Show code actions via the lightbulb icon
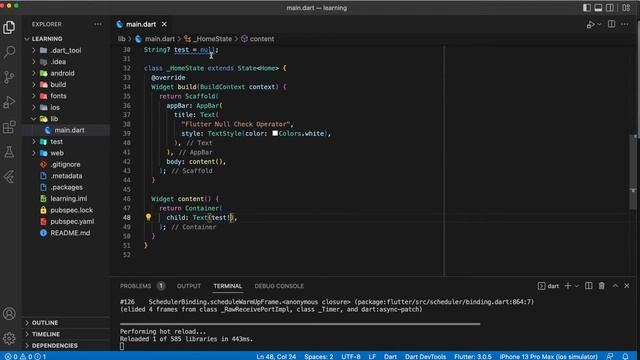Image resolution: width=640 pixels, height=360 pixels. tap(149, 217)
